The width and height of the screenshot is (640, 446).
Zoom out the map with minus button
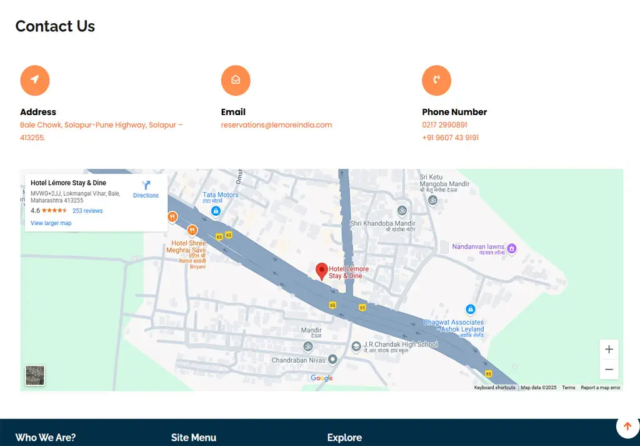pos(609,370)
